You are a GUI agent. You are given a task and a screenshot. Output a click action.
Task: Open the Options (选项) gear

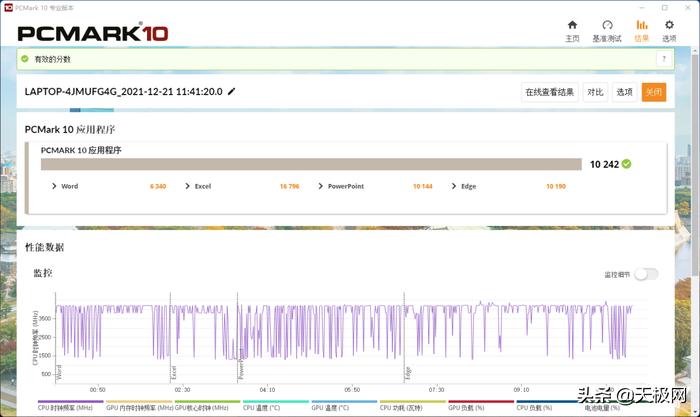tap(669, 30)
